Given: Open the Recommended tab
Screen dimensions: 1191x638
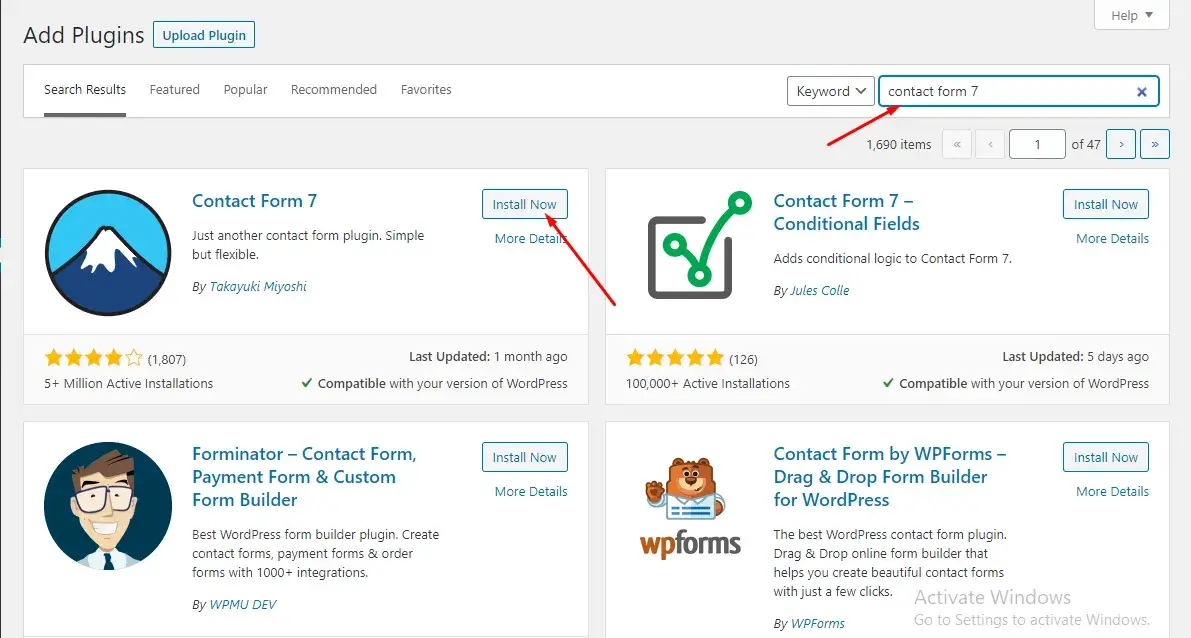Looking at the screenshot, I should tap(334, 90).
